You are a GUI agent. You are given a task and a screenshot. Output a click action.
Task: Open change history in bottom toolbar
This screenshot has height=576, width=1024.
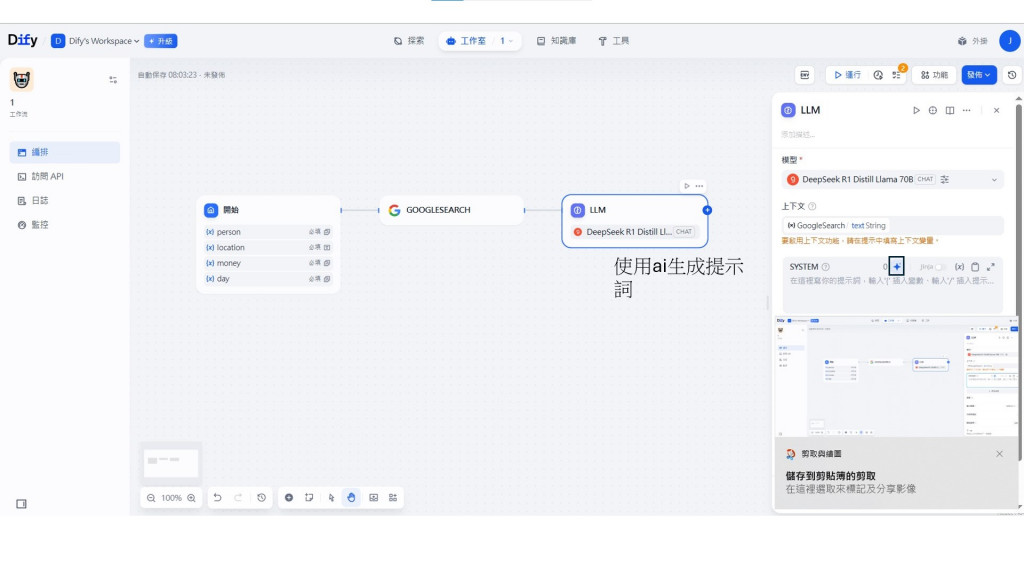261,498
